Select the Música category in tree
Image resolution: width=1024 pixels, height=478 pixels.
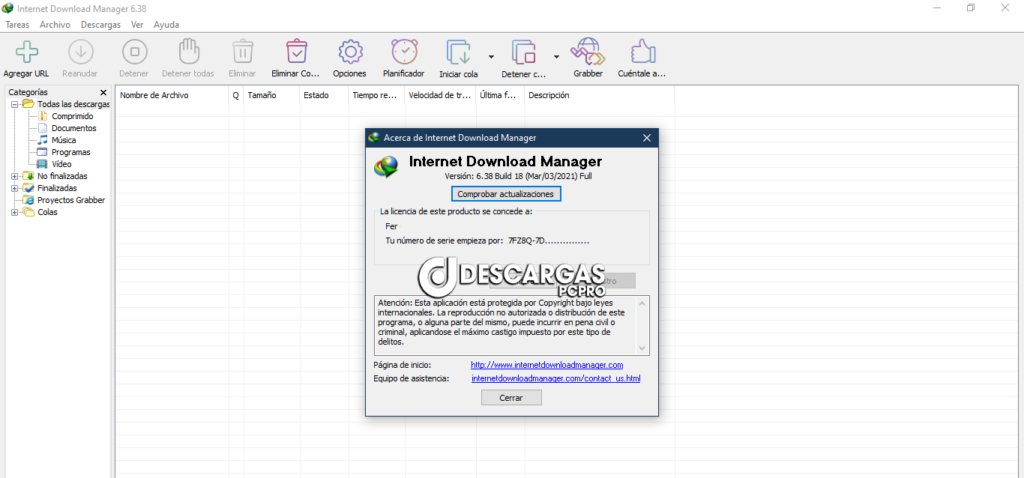(63, 140)
